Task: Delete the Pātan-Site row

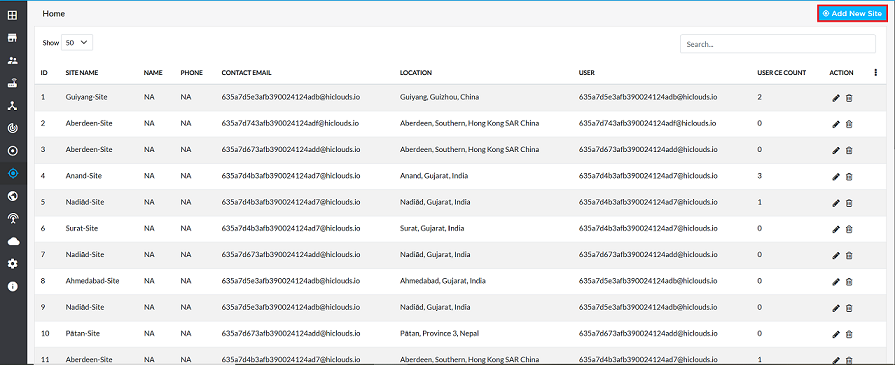Action: (849, 334)
